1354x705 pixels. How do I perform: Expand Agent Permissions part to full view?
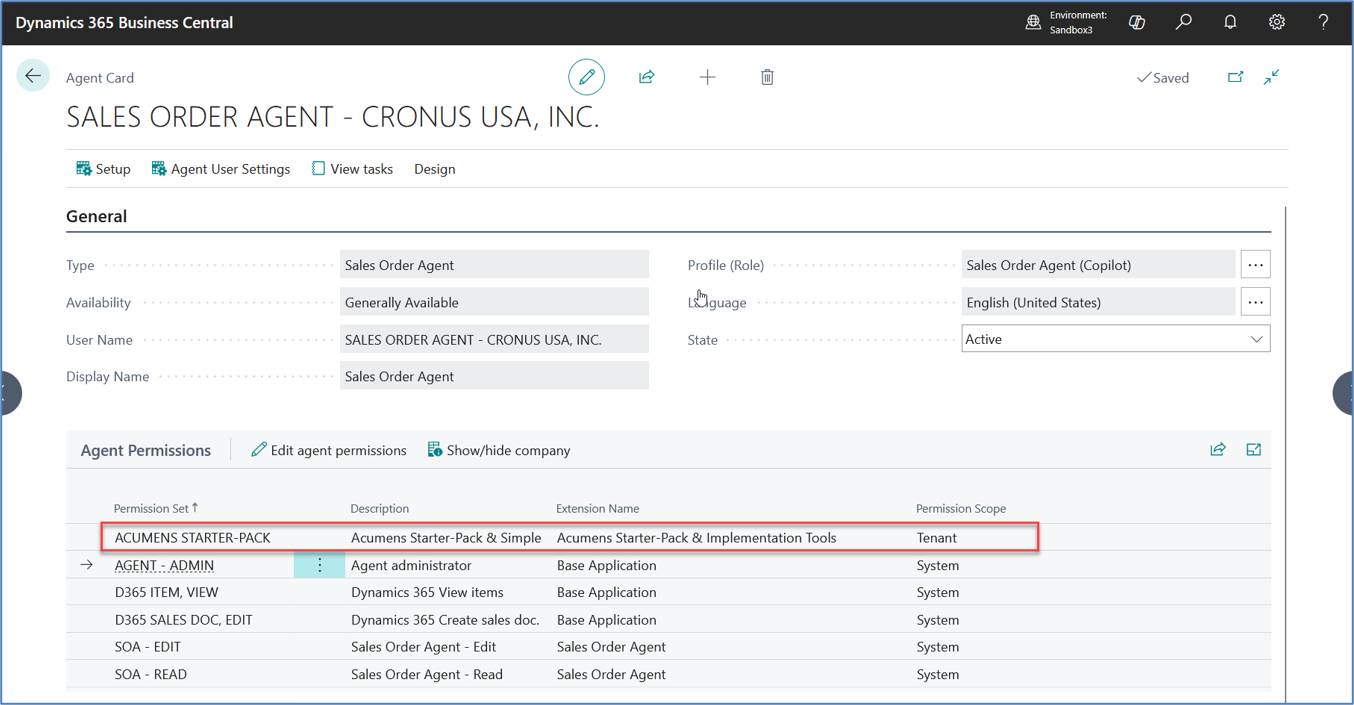coord(1254,450)
